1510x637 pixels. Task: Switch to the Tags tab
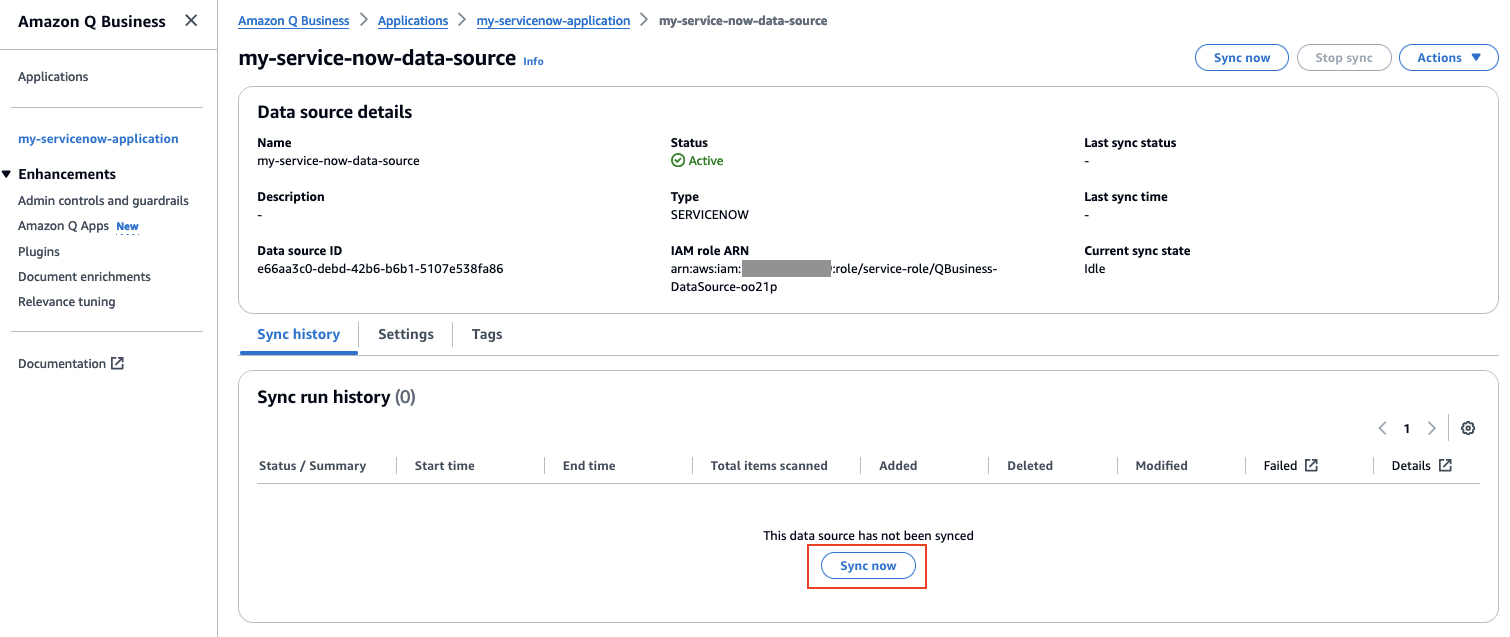487,334
